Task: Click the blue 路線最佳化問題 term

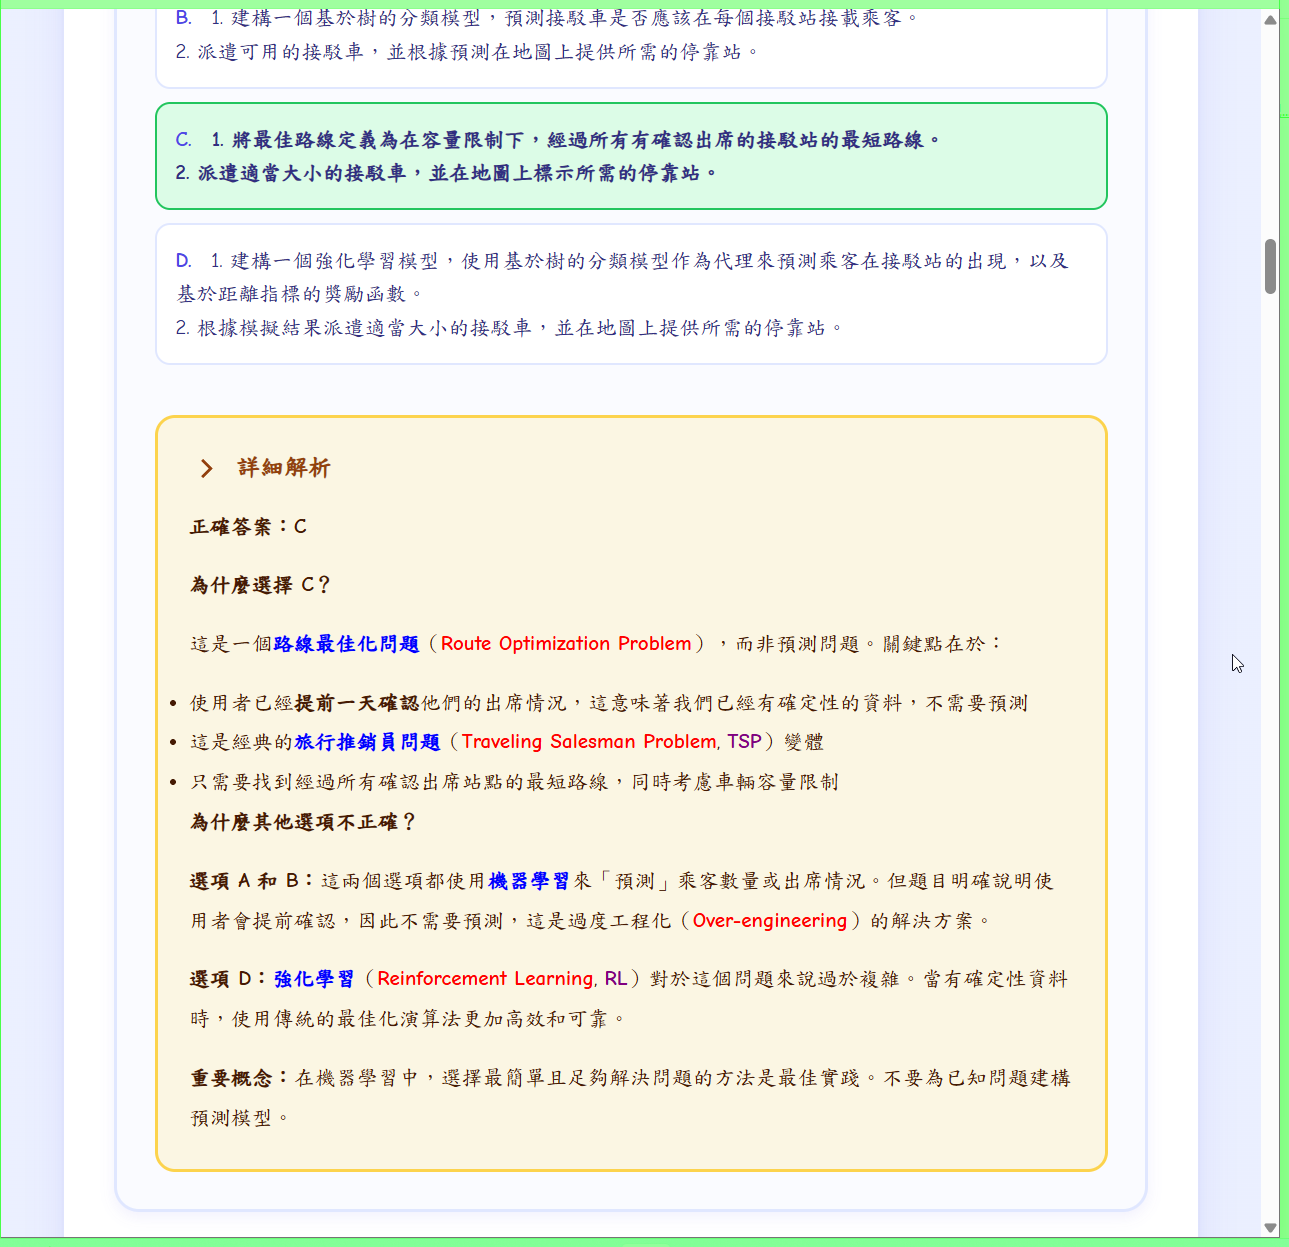Action: tap(346, 644)
